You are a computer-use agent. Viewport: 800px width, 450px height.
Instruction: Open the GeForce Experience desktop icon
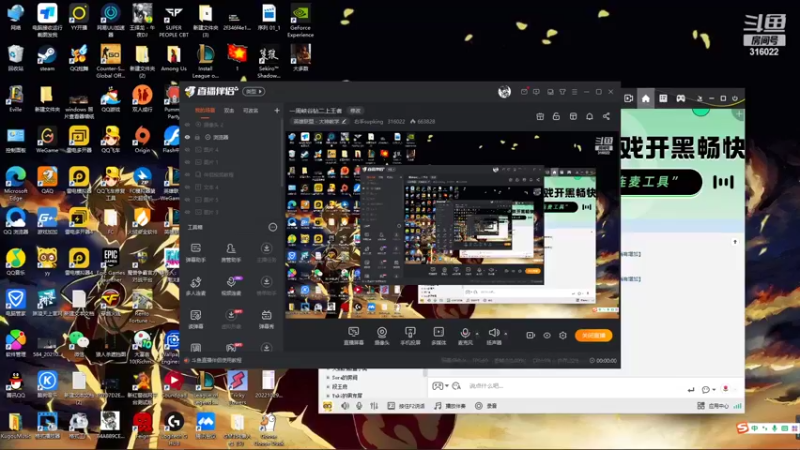point(300,20)
